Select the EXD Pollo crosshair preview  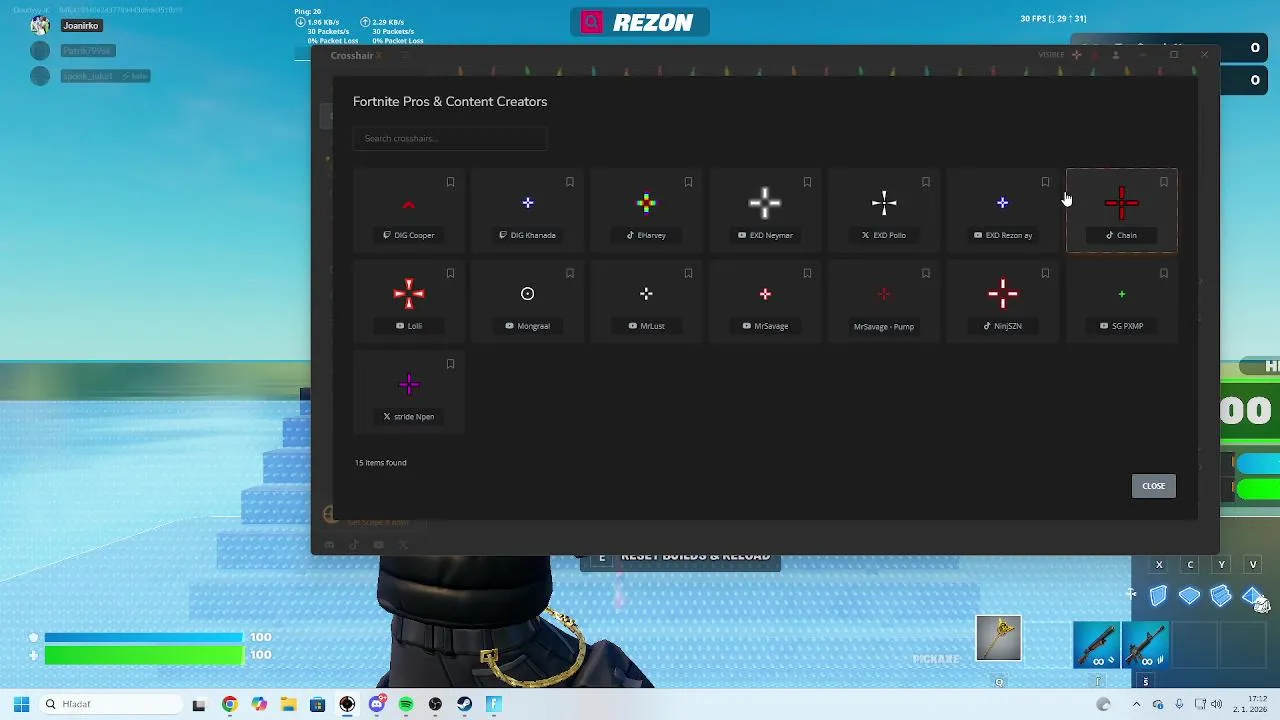(x=884, y=203)
